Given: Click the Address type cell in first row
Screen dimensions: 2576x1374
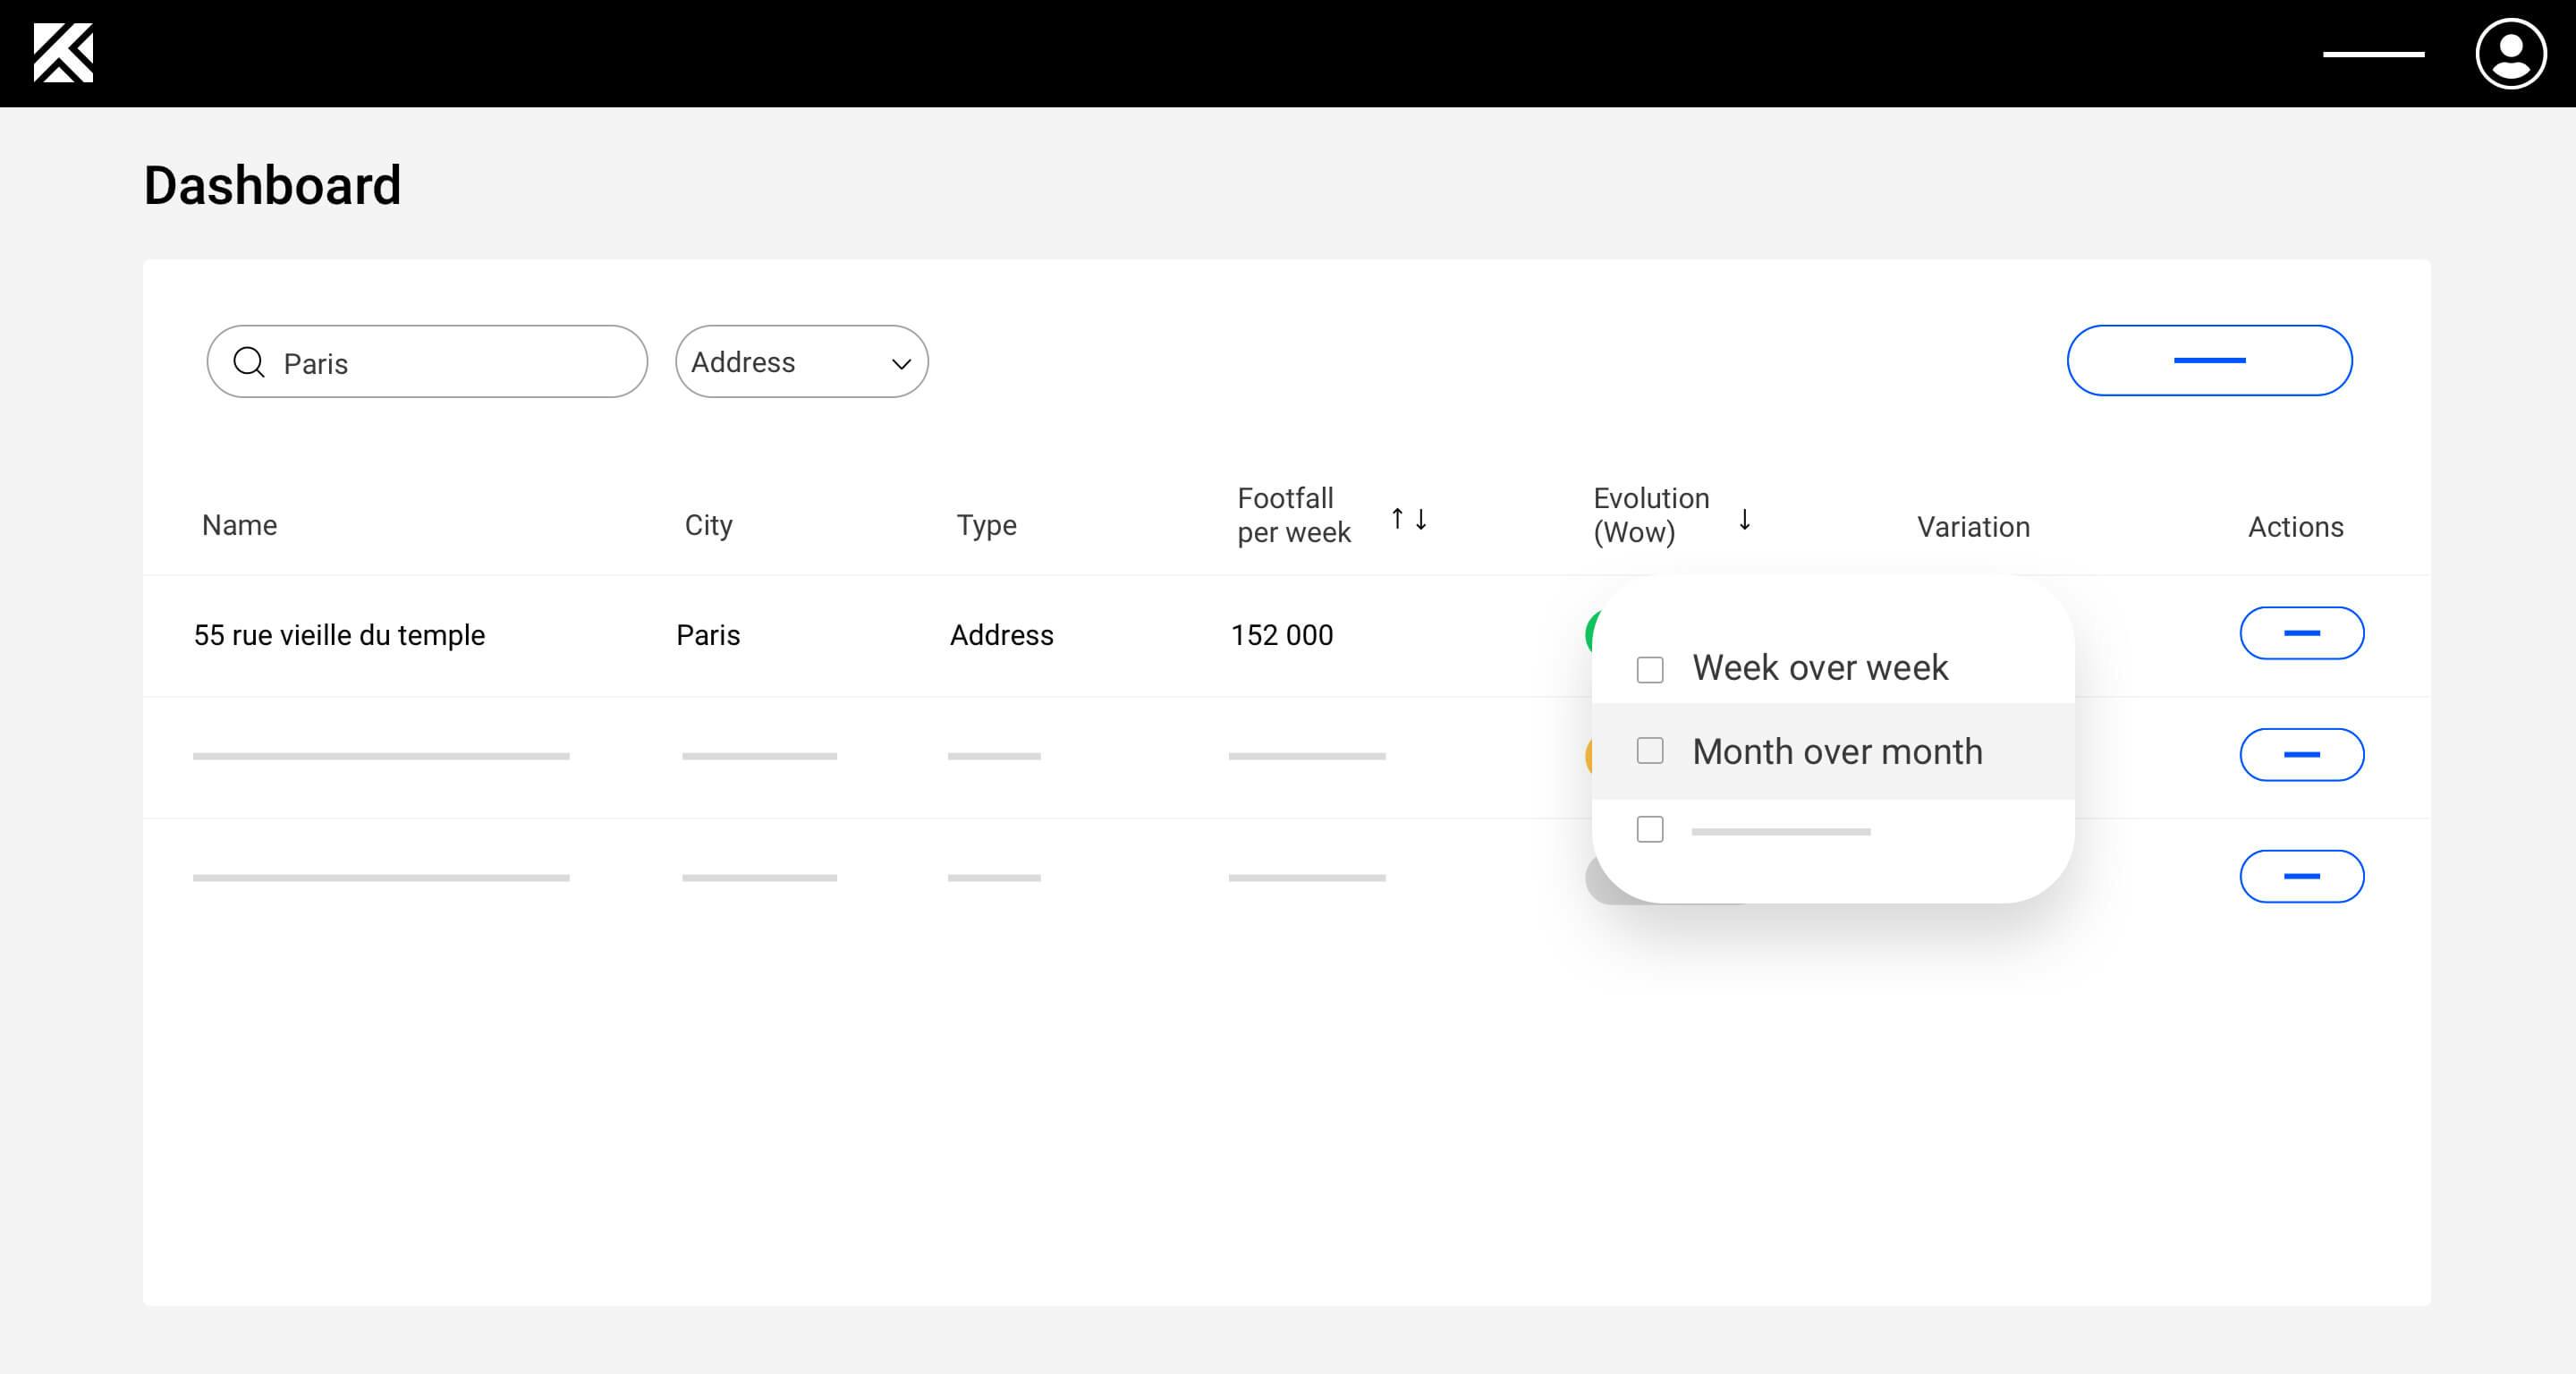Looking at the screenshot, I should 1001,635.
